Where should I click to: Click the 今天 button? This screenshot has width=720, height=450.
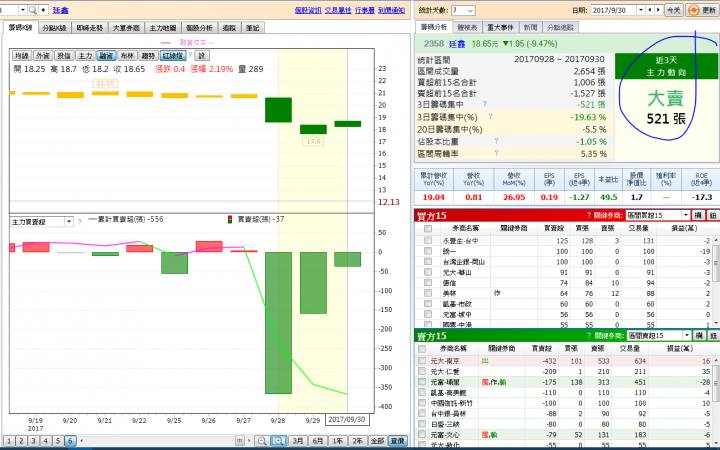(674, 10)
